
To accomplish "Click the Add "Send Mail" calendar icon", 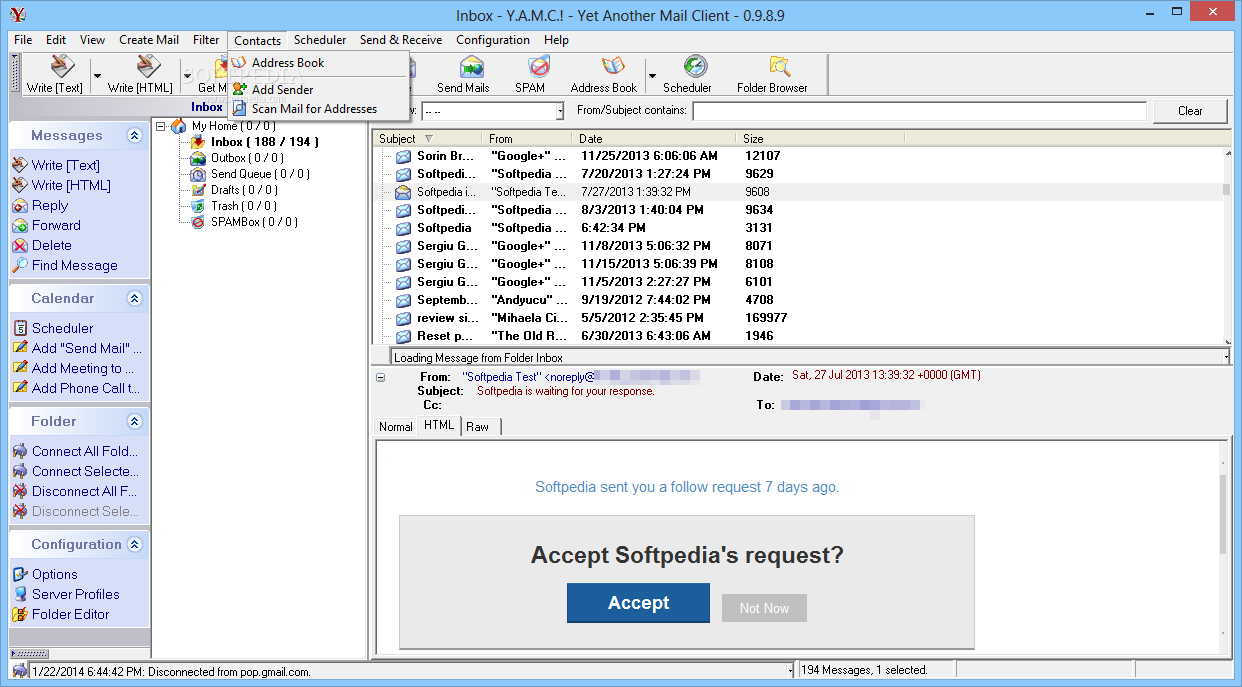I will (x=20, y=348).
